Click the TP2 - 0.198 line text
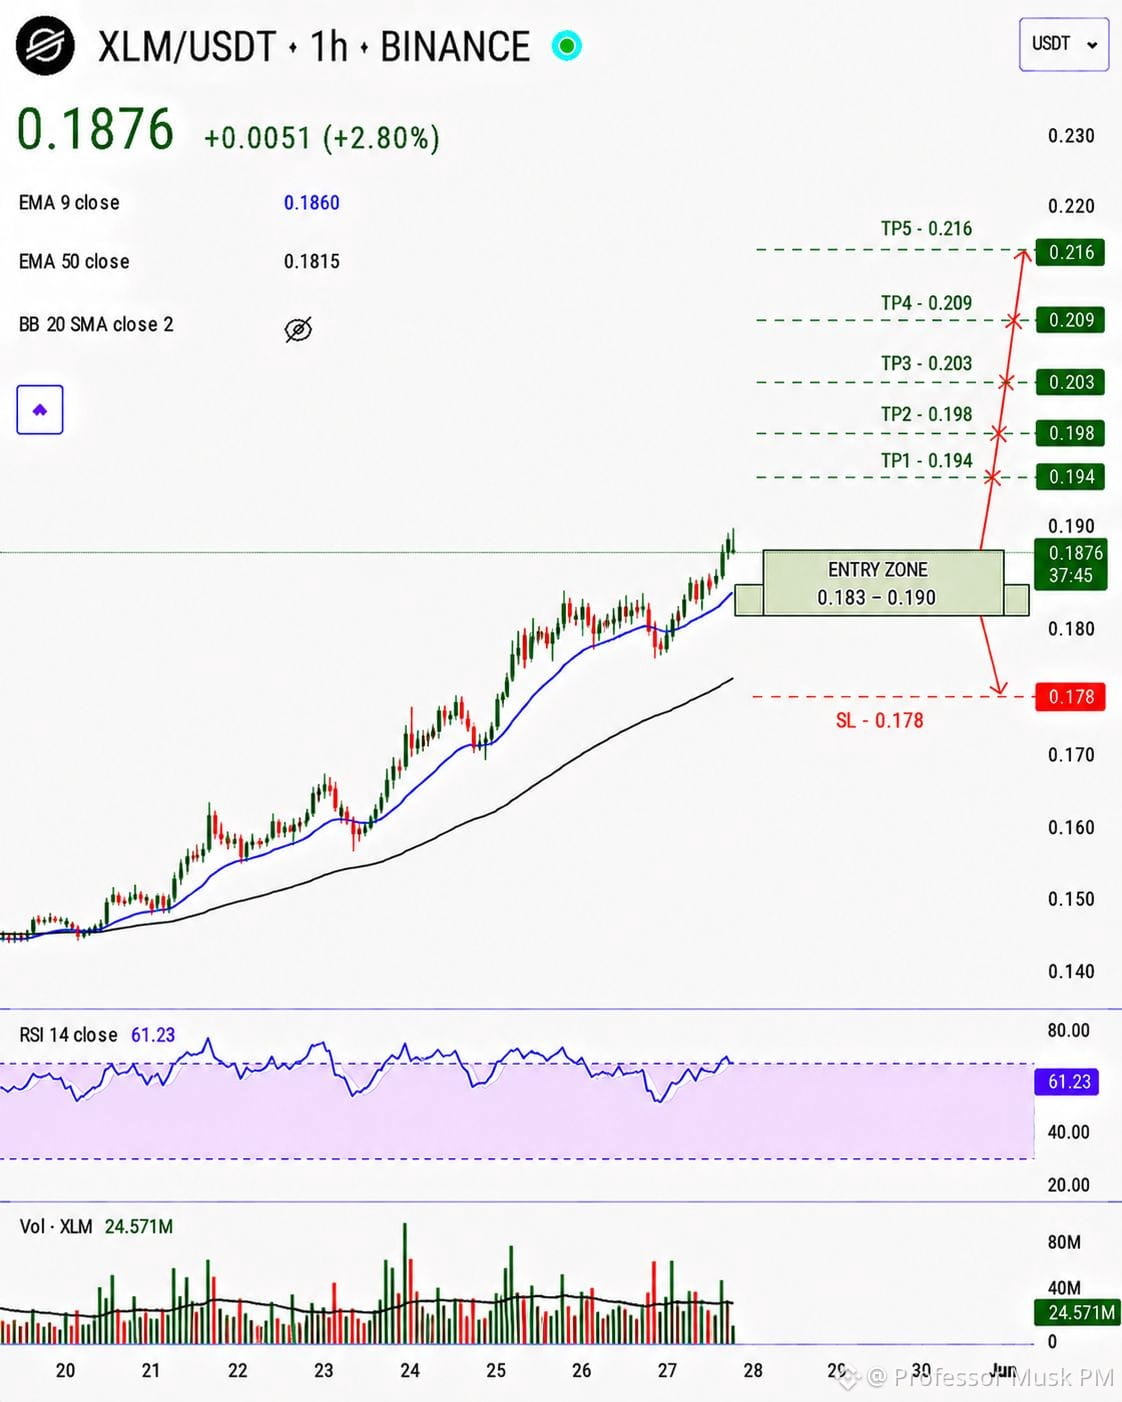Screen dimensions: 1122x1402 (926, 414)
